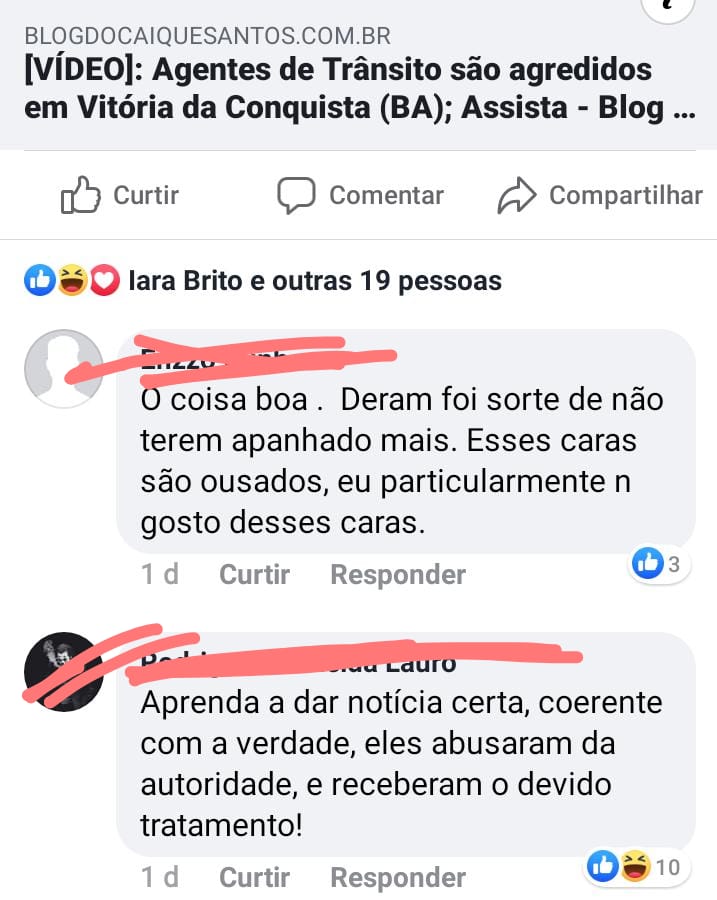The height and width of the screenshot is (900, 717).
Task: Tap the thumbs-up Curtir icon on the post
Action: tap(80, 195)
